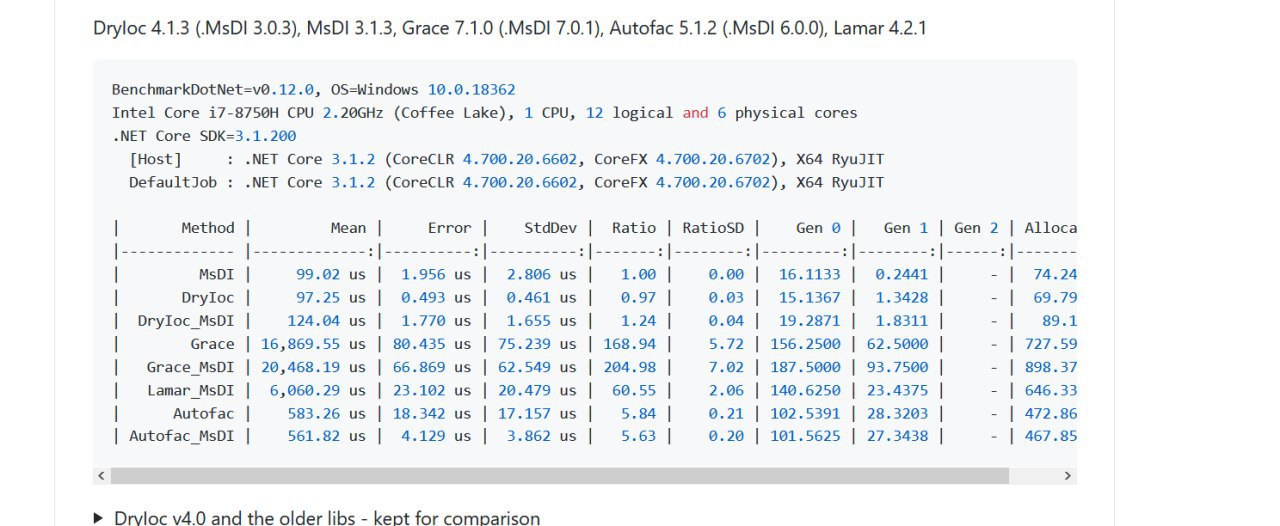This screenshot has height=526, width=1280.
Task: Select the 'Autofac' method row label
Action: pos(203,413)
